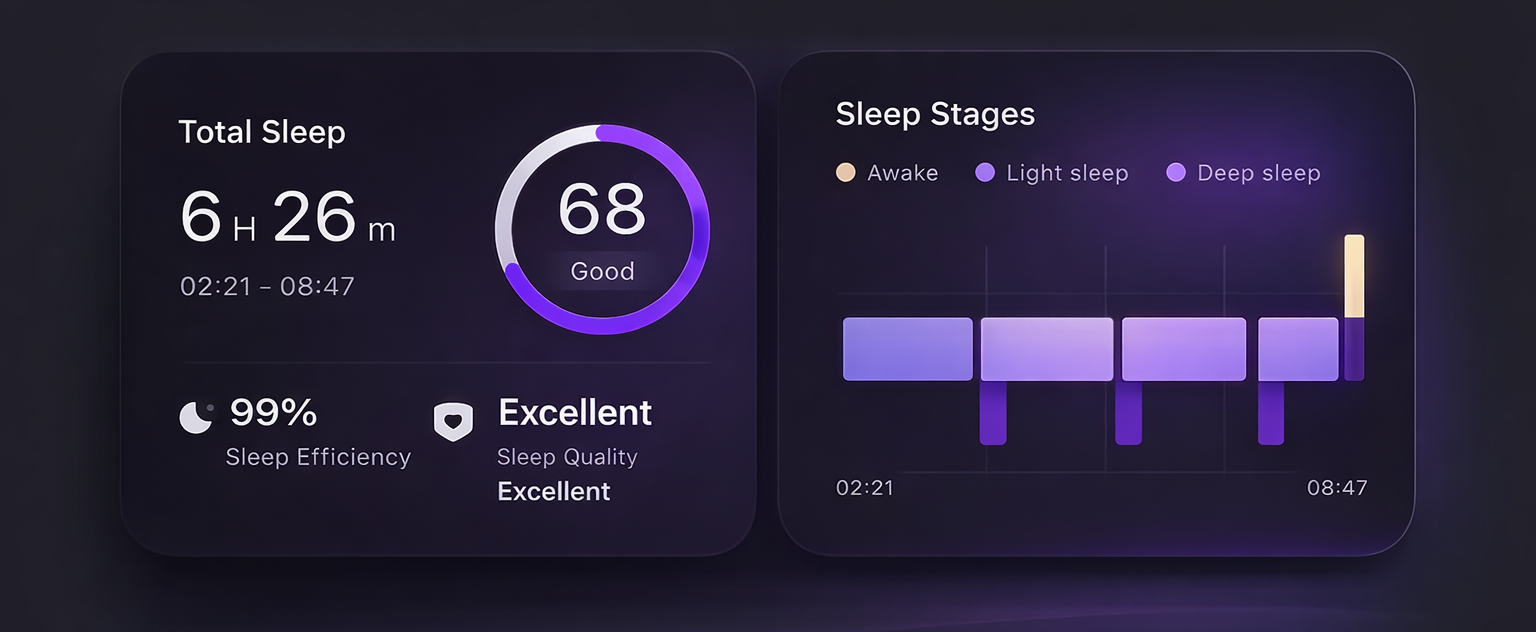Click the 99% efficiency value
Viewport: 1536px width, 632px height.
click(x=273, y=412)
